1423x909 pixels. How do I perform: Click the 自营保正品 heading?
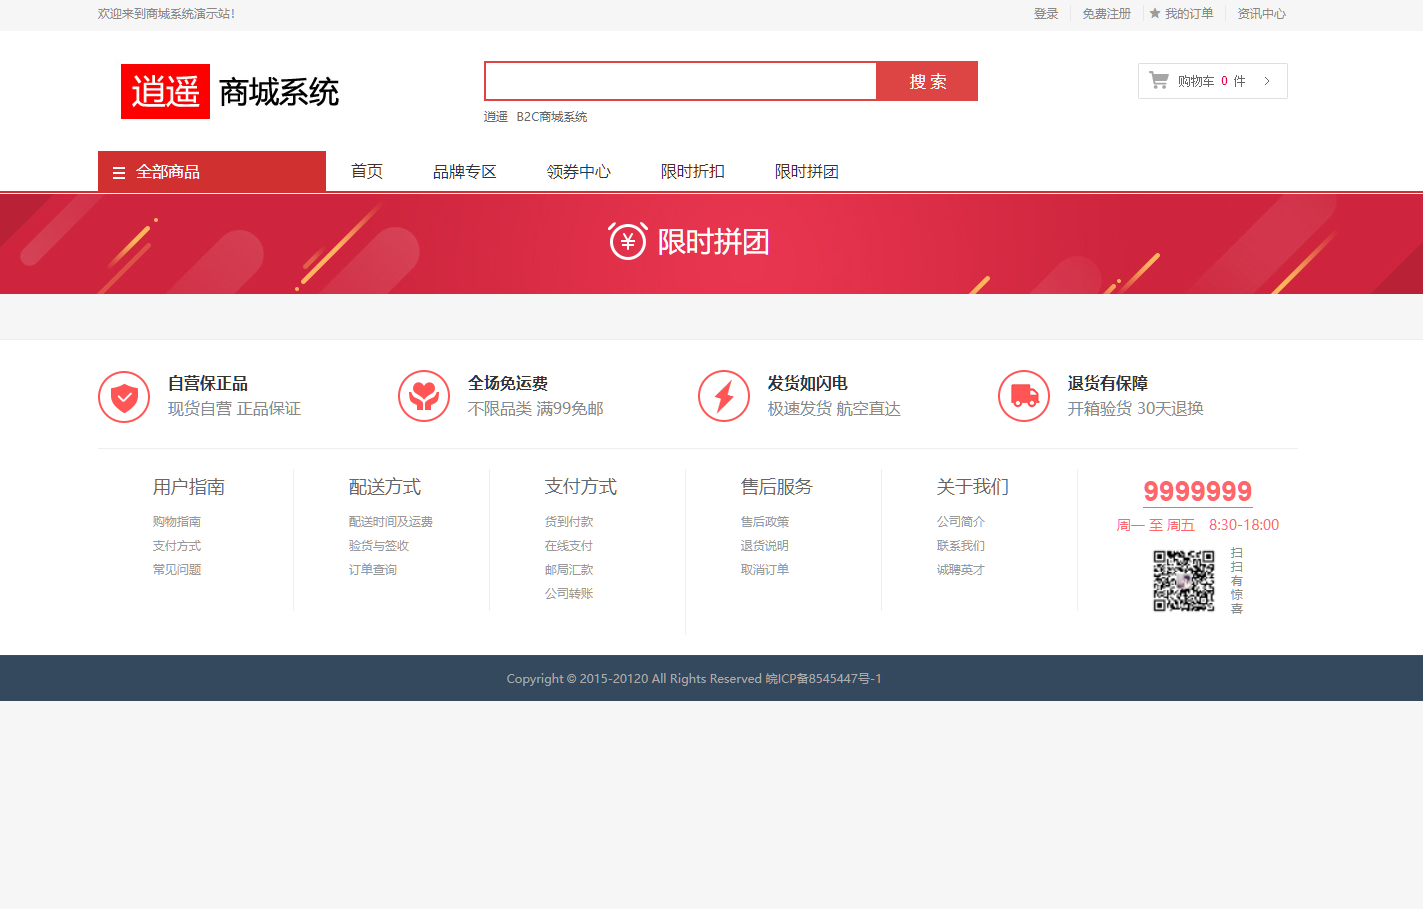(208, 384)
